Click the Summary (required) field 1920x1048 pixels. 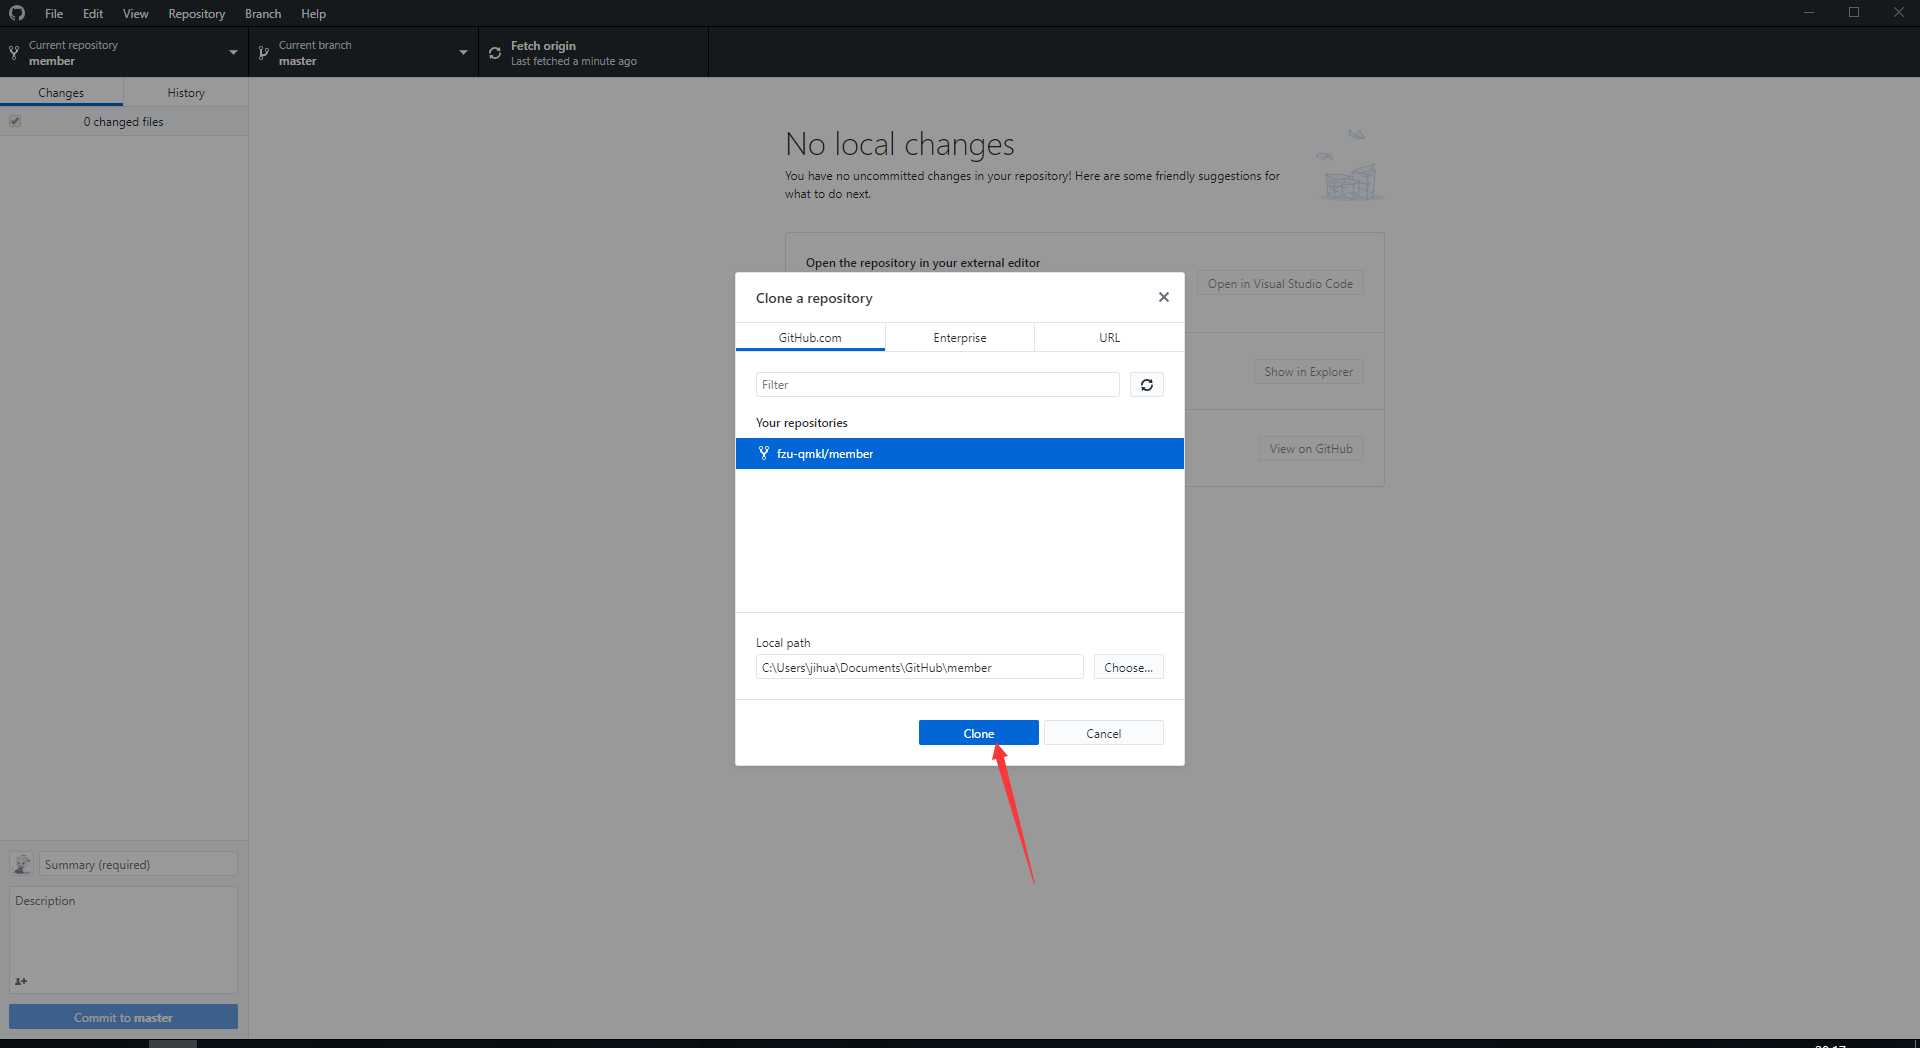pos(138,864)
